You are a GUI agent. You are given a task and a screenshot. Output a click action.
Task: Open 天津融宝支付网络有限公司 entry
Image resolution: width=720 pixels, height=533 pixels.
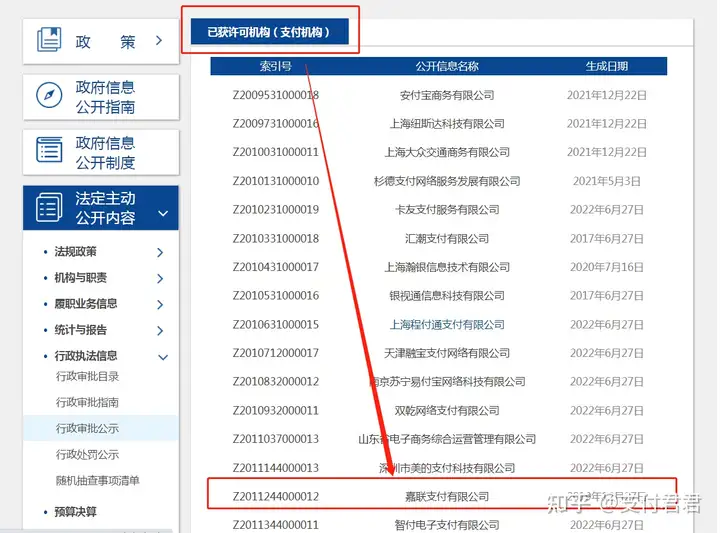pyautogui.click(x=447, y=353)
